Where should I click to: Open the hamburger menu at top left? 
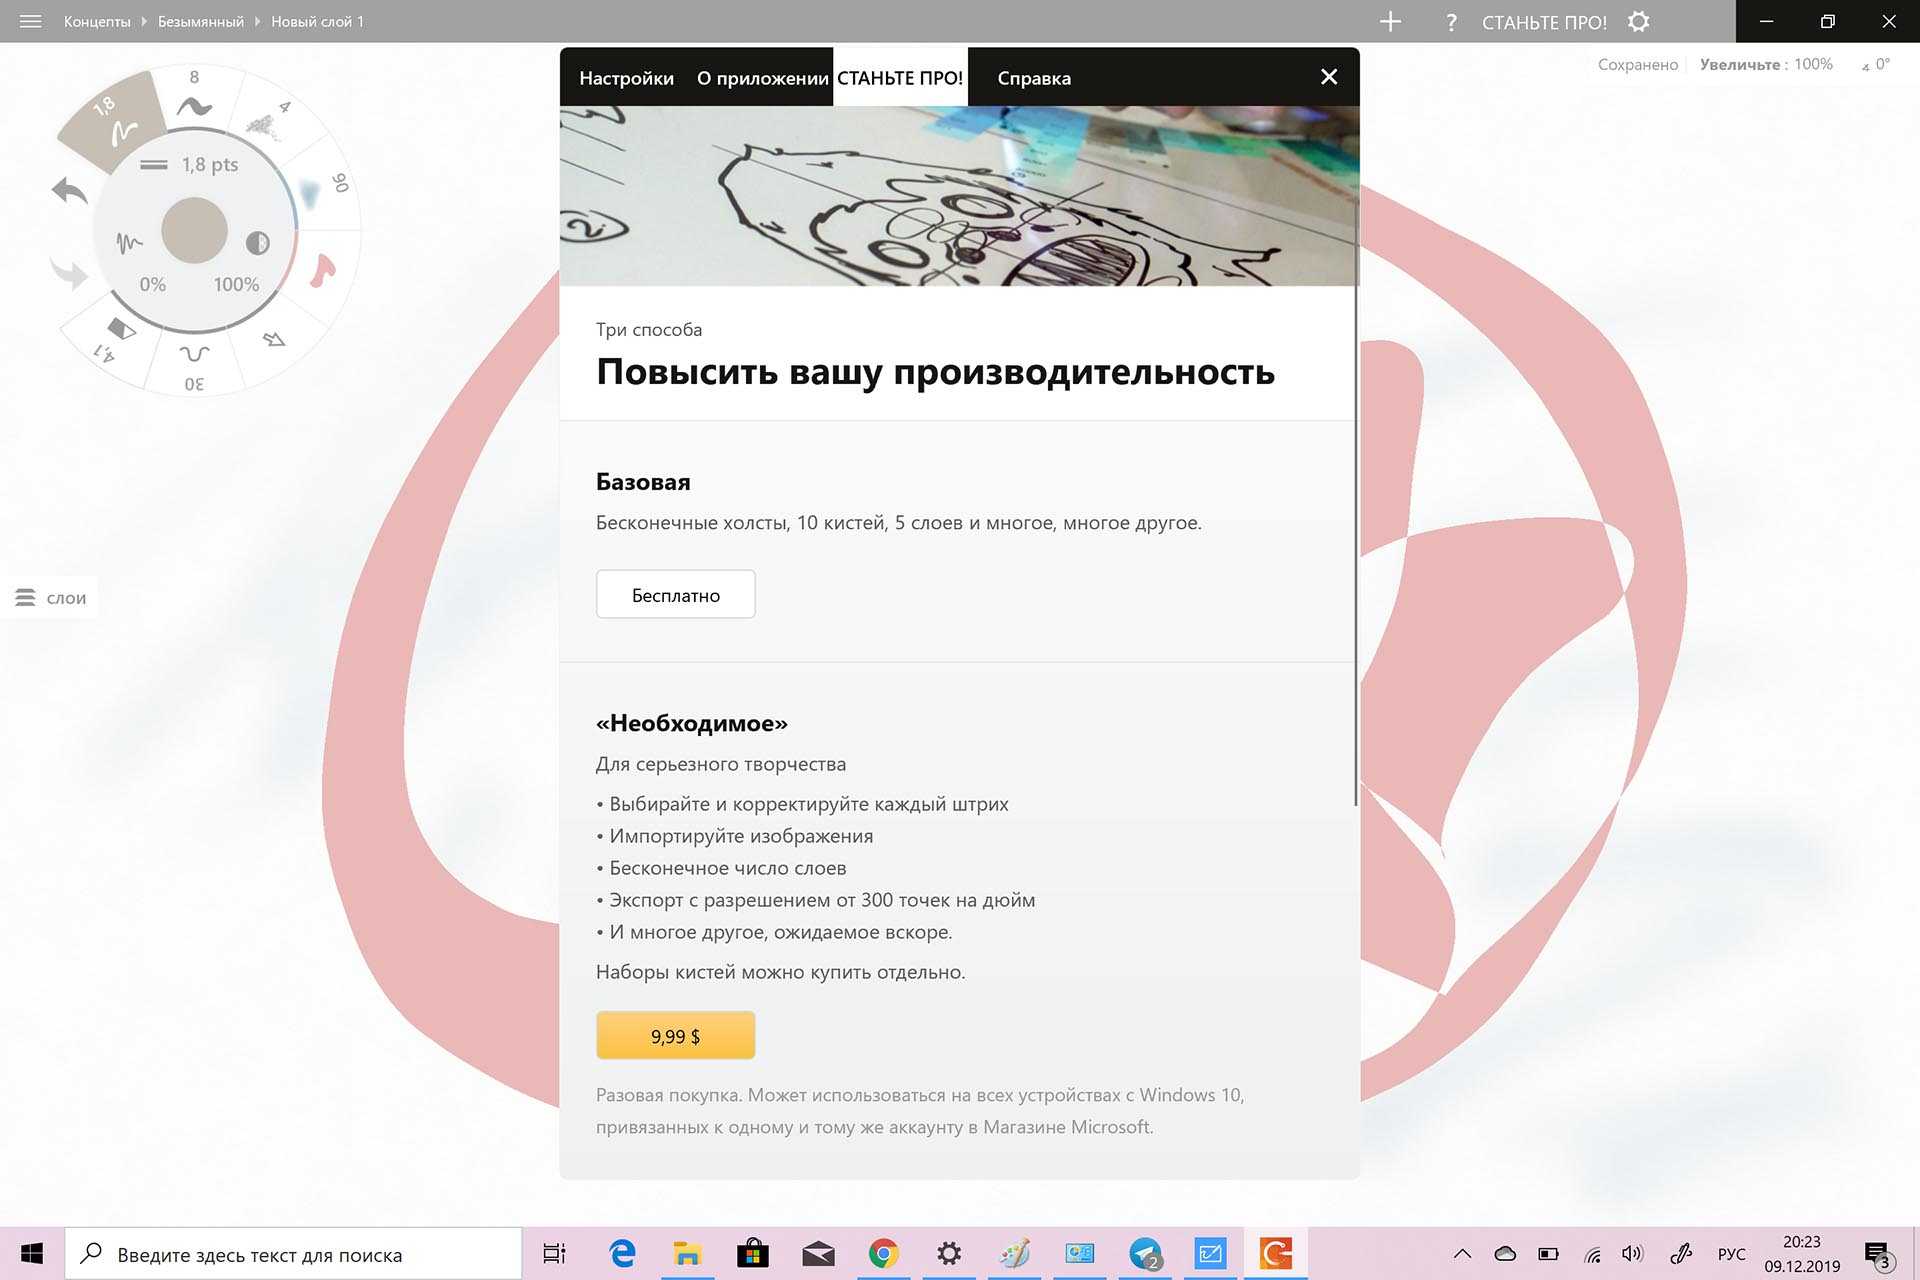pyautogui.click(x=30, y=21)
